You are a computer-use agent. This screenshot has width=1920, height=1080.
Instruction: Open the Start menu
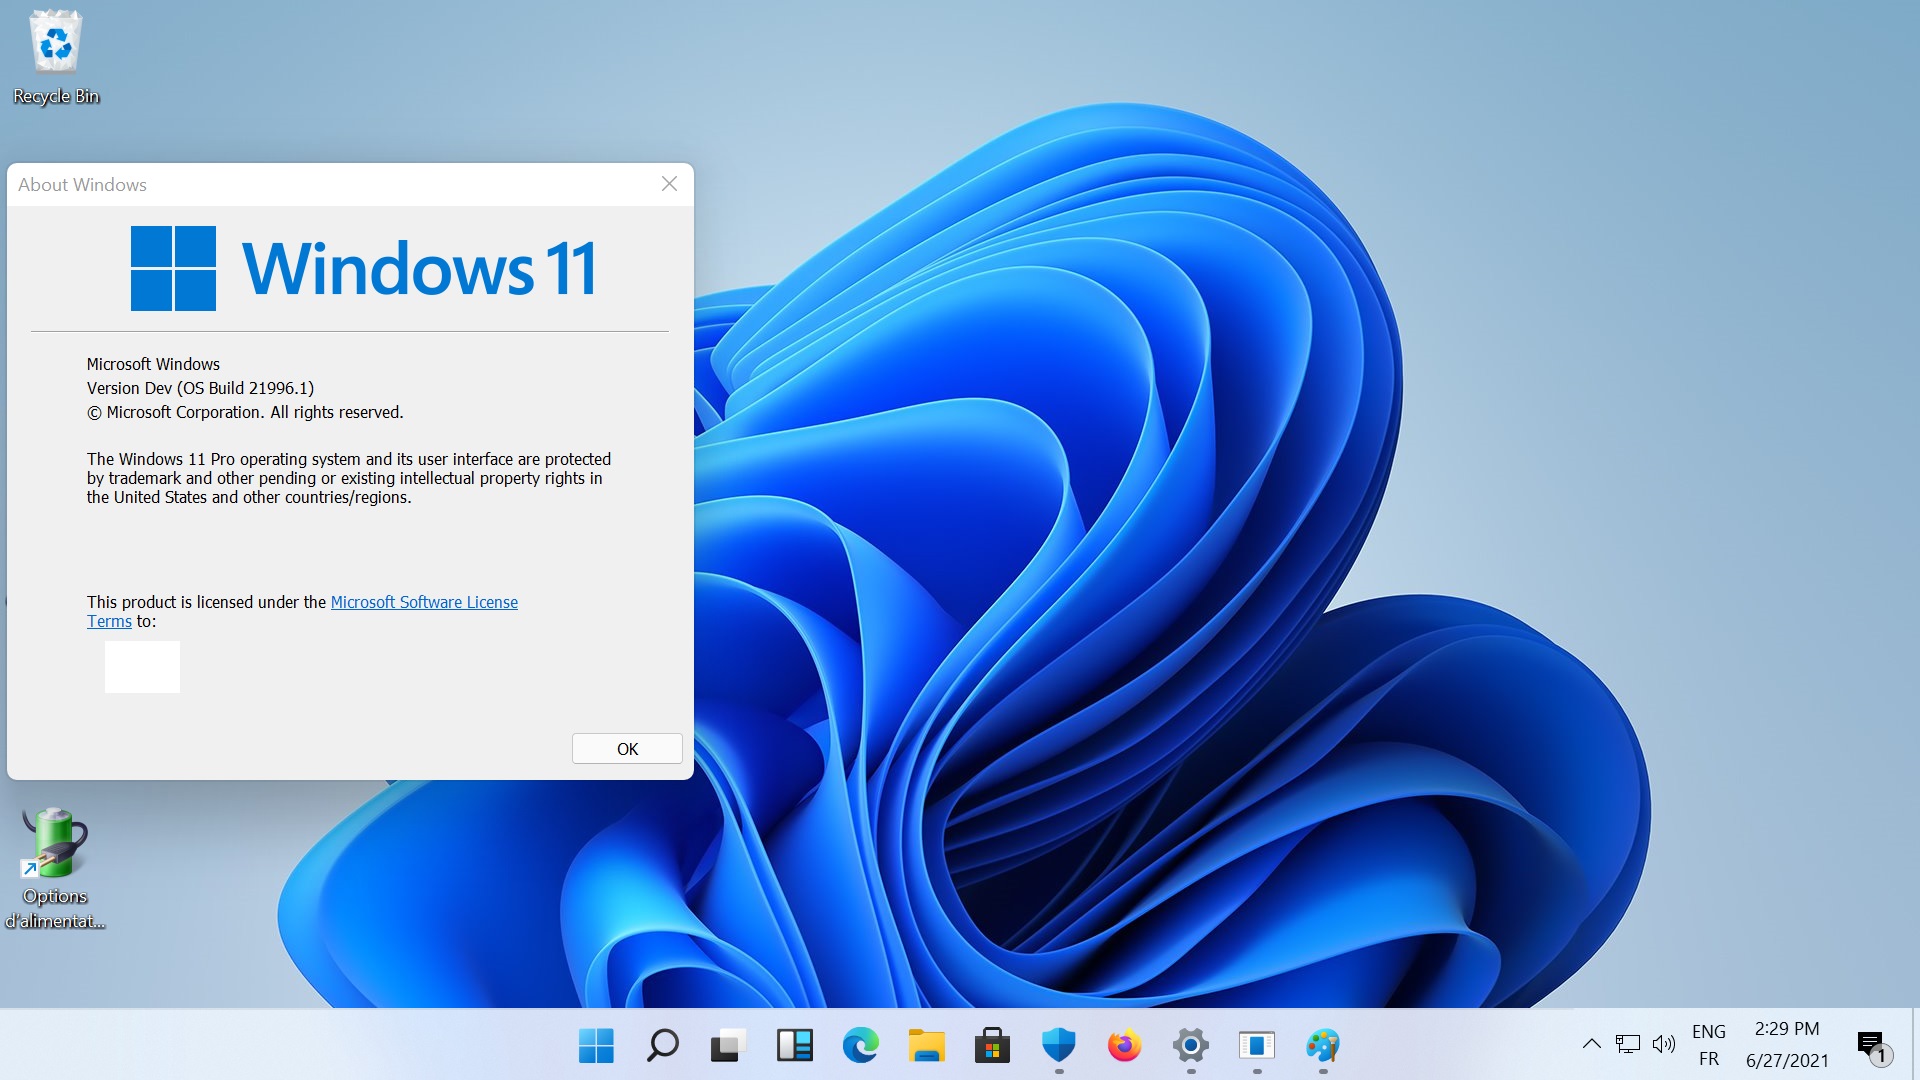tap(596, 1046)
